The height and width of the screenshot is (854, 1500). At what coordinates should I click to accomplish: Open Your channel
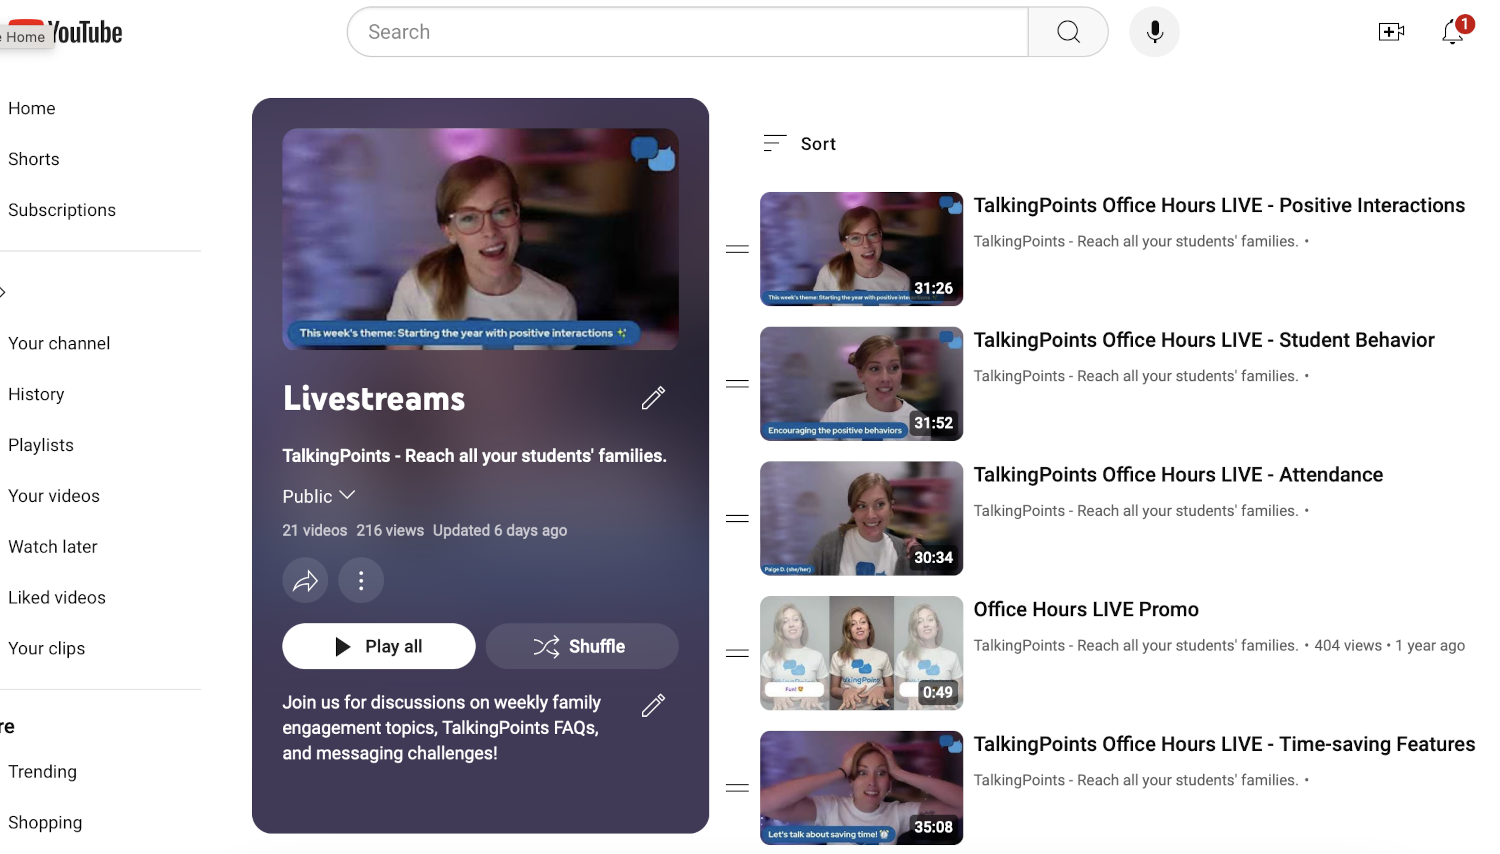(59, 343)
